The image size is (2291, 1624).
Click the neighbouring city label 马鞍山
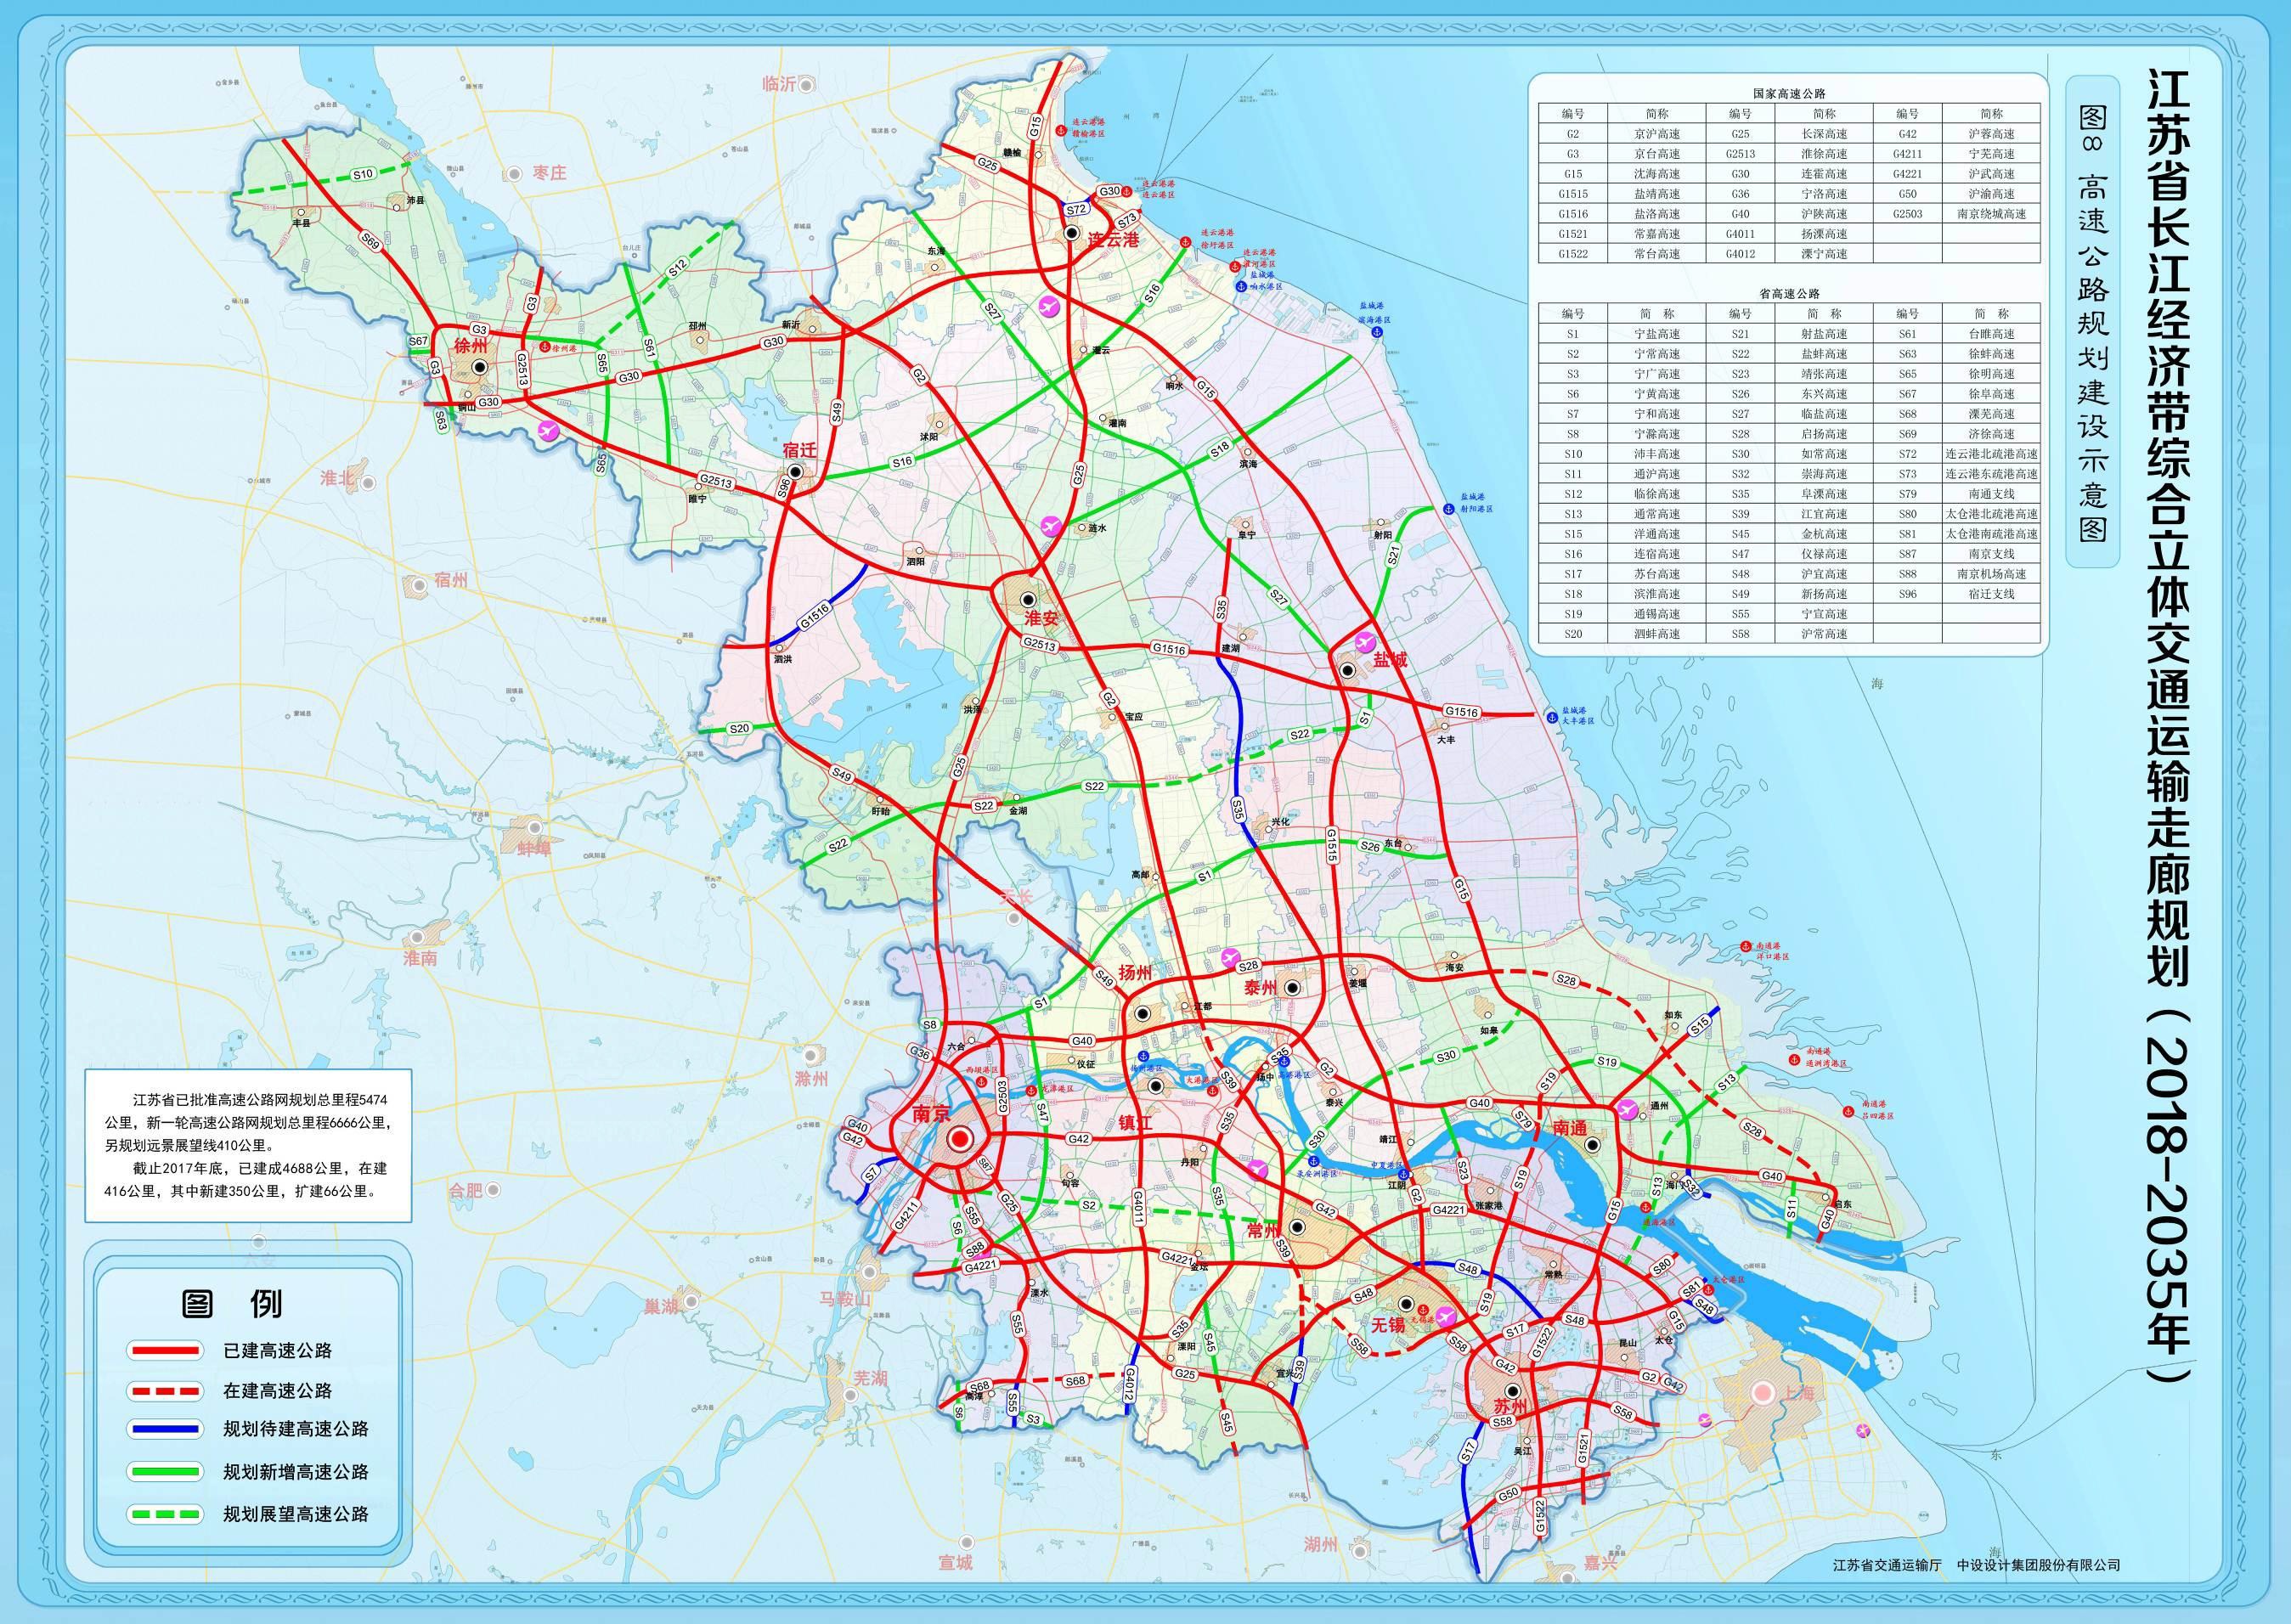click(847, 1299)
